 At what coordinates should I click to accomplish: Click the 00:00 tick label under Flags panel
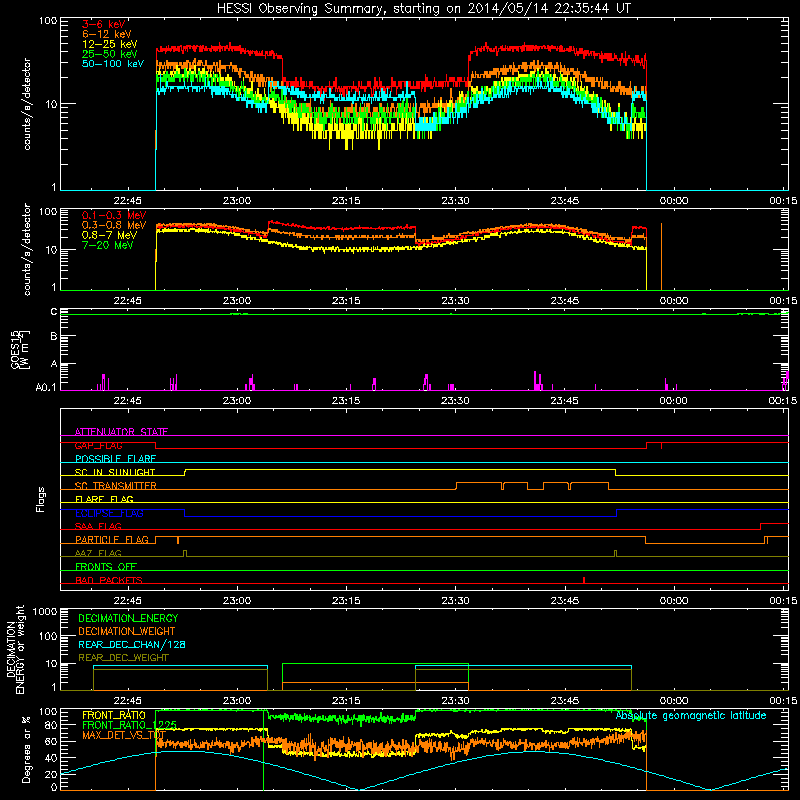(x=673, y=601)
